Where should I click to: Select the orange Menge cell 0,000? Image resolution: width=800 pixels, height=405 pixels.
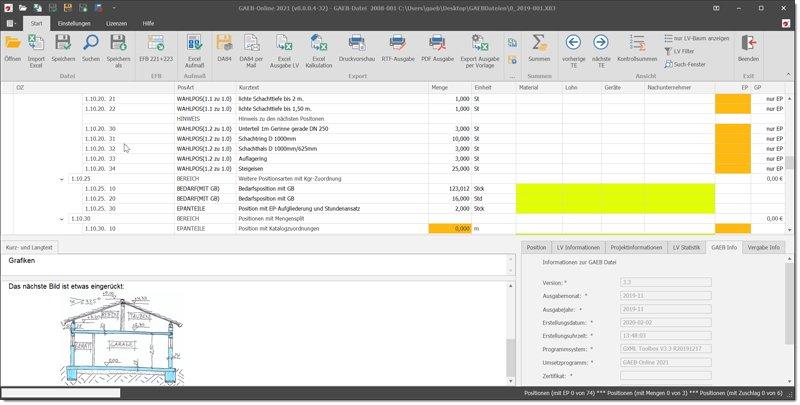449,229
